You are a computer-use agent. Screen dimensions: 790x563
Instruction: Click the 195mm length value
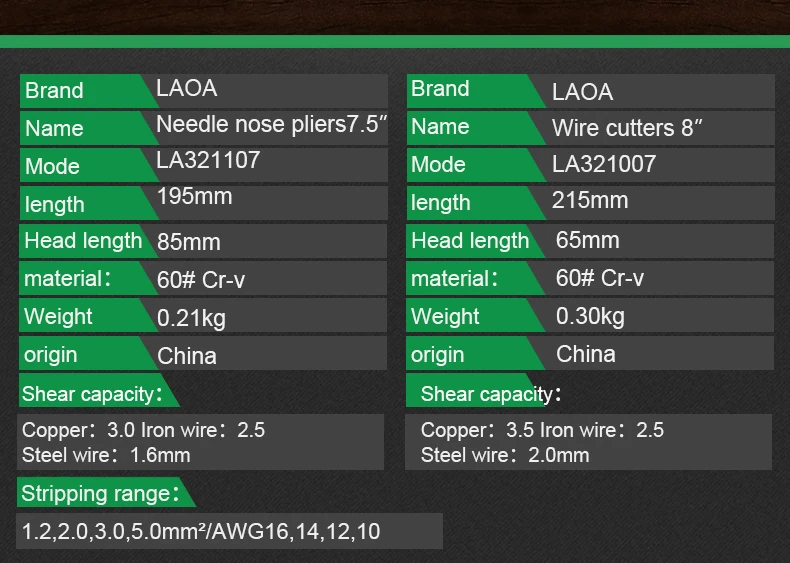click(194, 197)
